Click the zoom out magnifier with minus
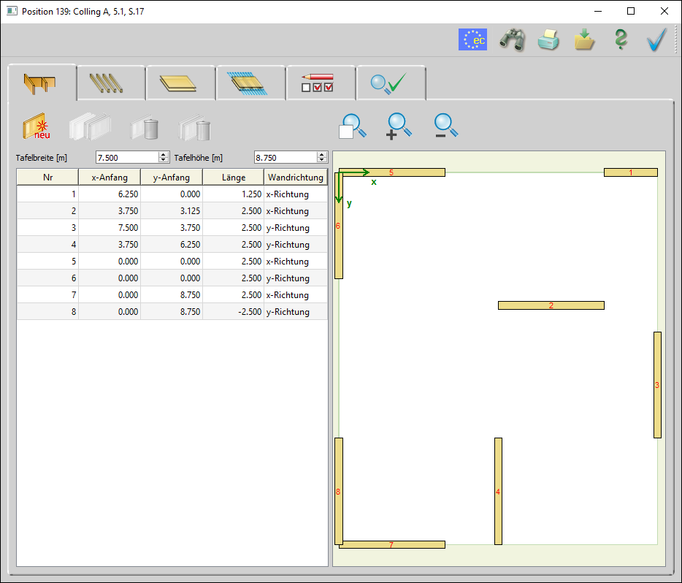The width and height of the screenshot is (682, 583). (x=446, y=125)
